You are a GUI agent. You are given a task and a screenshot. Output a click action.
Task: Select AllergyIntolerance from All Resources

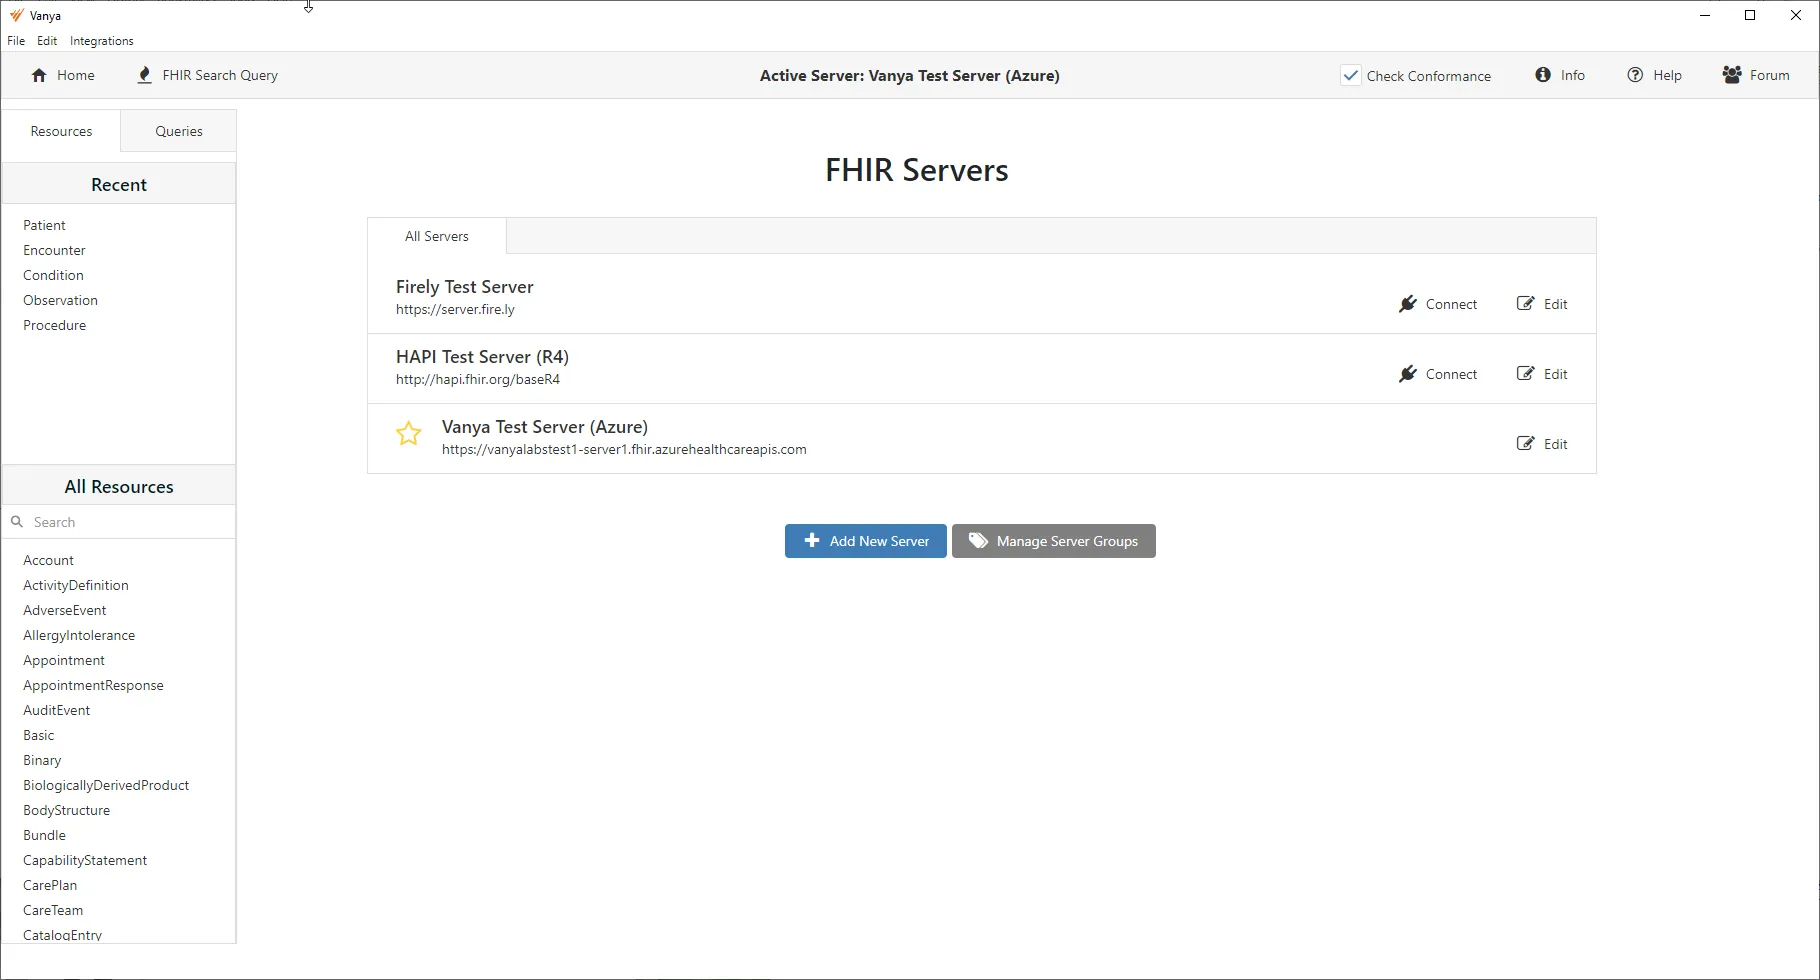coord(79,635)
